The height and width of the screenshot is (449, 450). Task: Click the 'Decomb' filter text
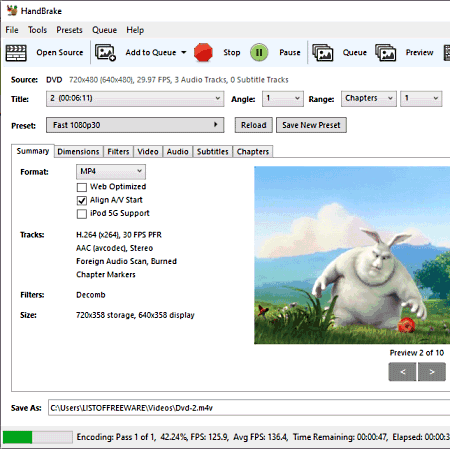[x=91, y=295]
